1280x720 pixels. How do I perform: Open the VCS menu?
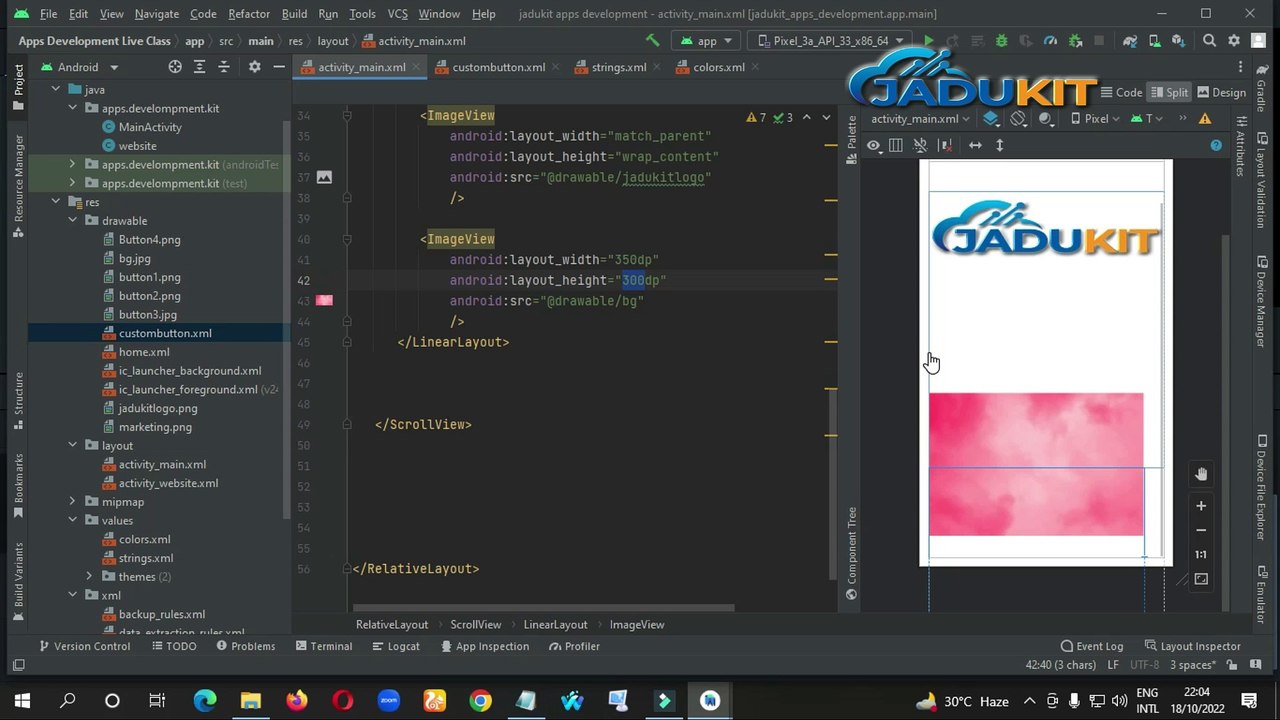point(397,14)
